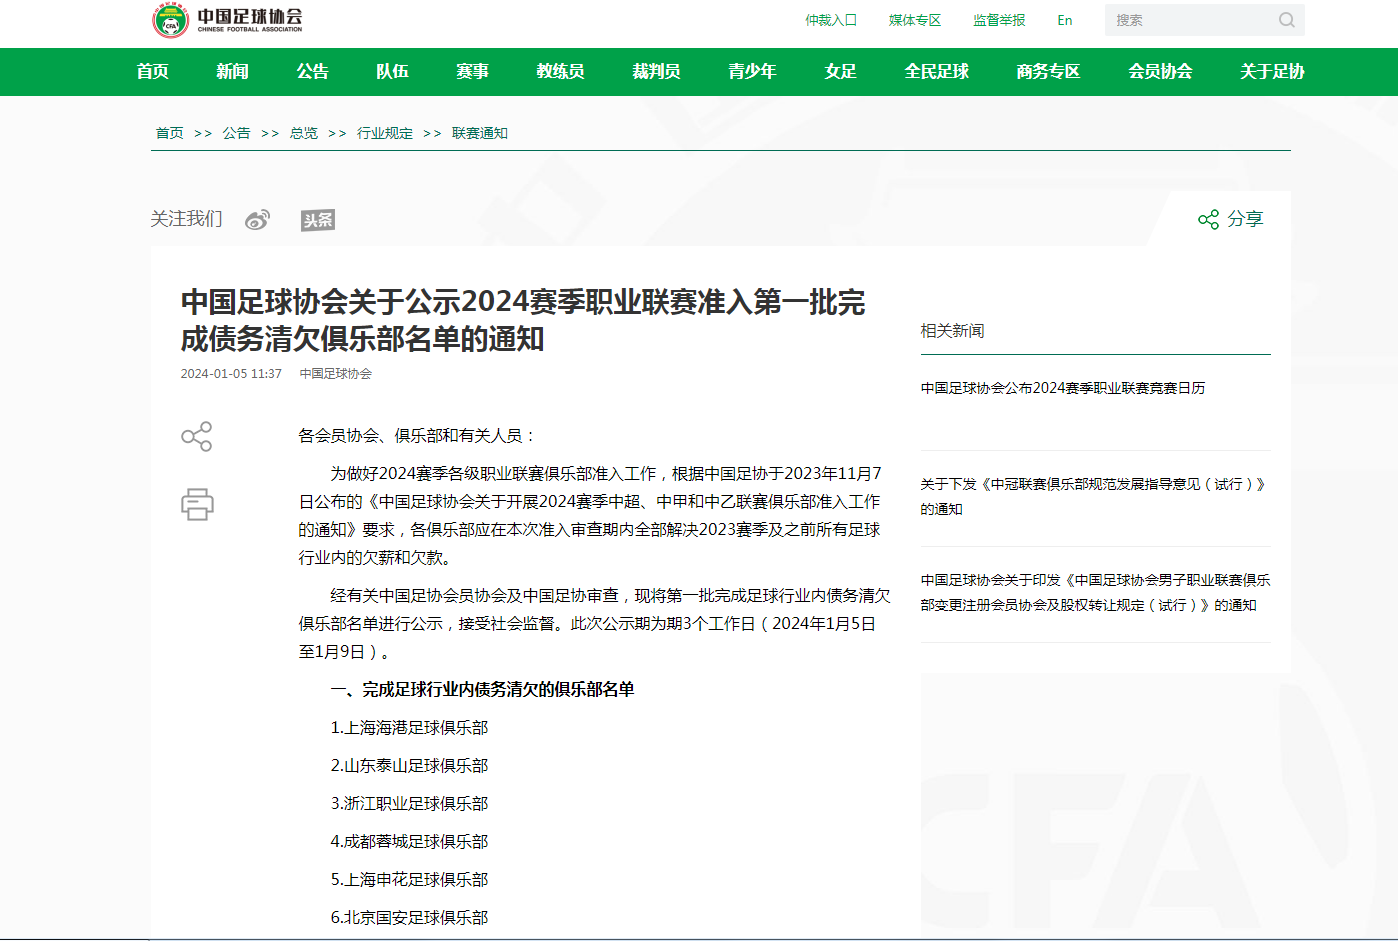Screen dimensions: 1398x941
Task: Click the 关注我们 label
Action: tap(187, 219)
